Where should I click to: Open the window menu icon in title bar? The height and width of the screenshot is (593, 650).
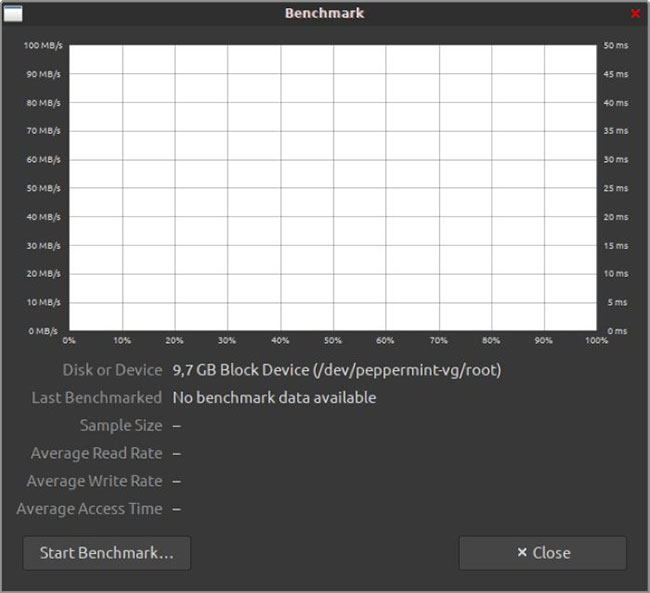tap(13, 14)
